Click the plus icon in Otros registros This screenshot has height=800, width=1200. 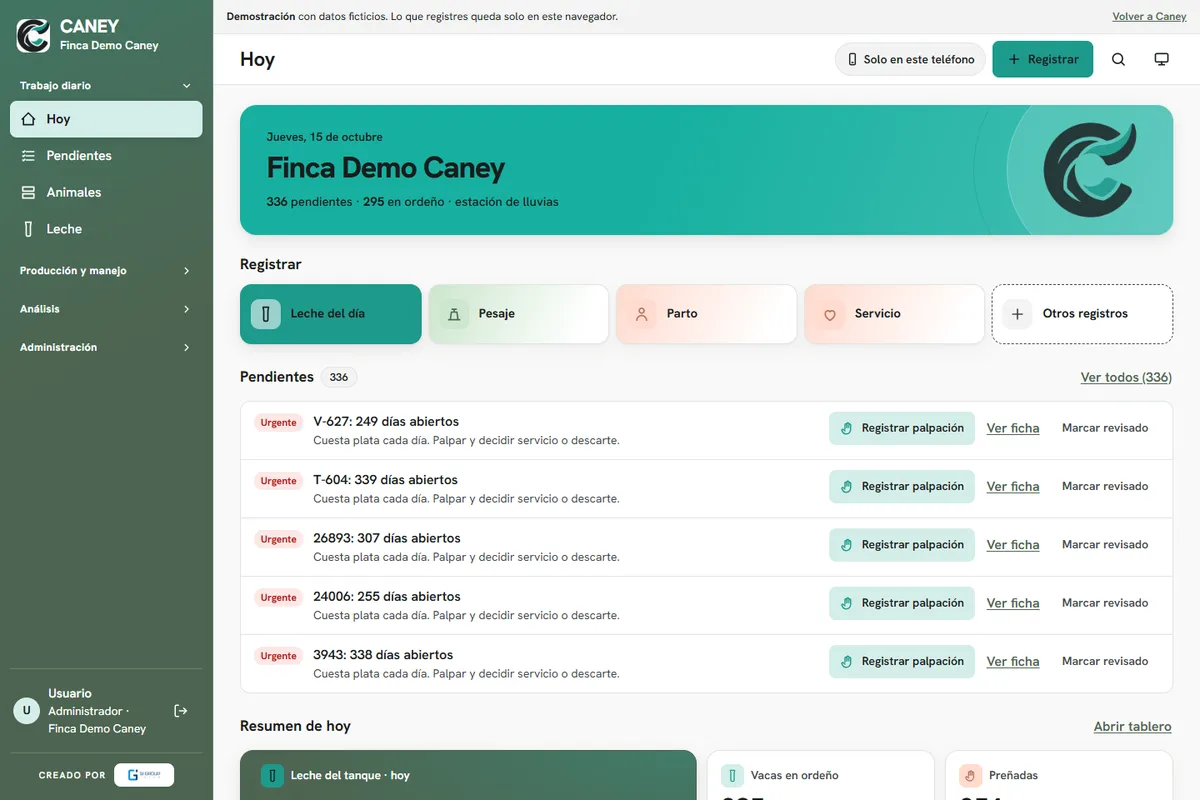(x=1018, y=314)
